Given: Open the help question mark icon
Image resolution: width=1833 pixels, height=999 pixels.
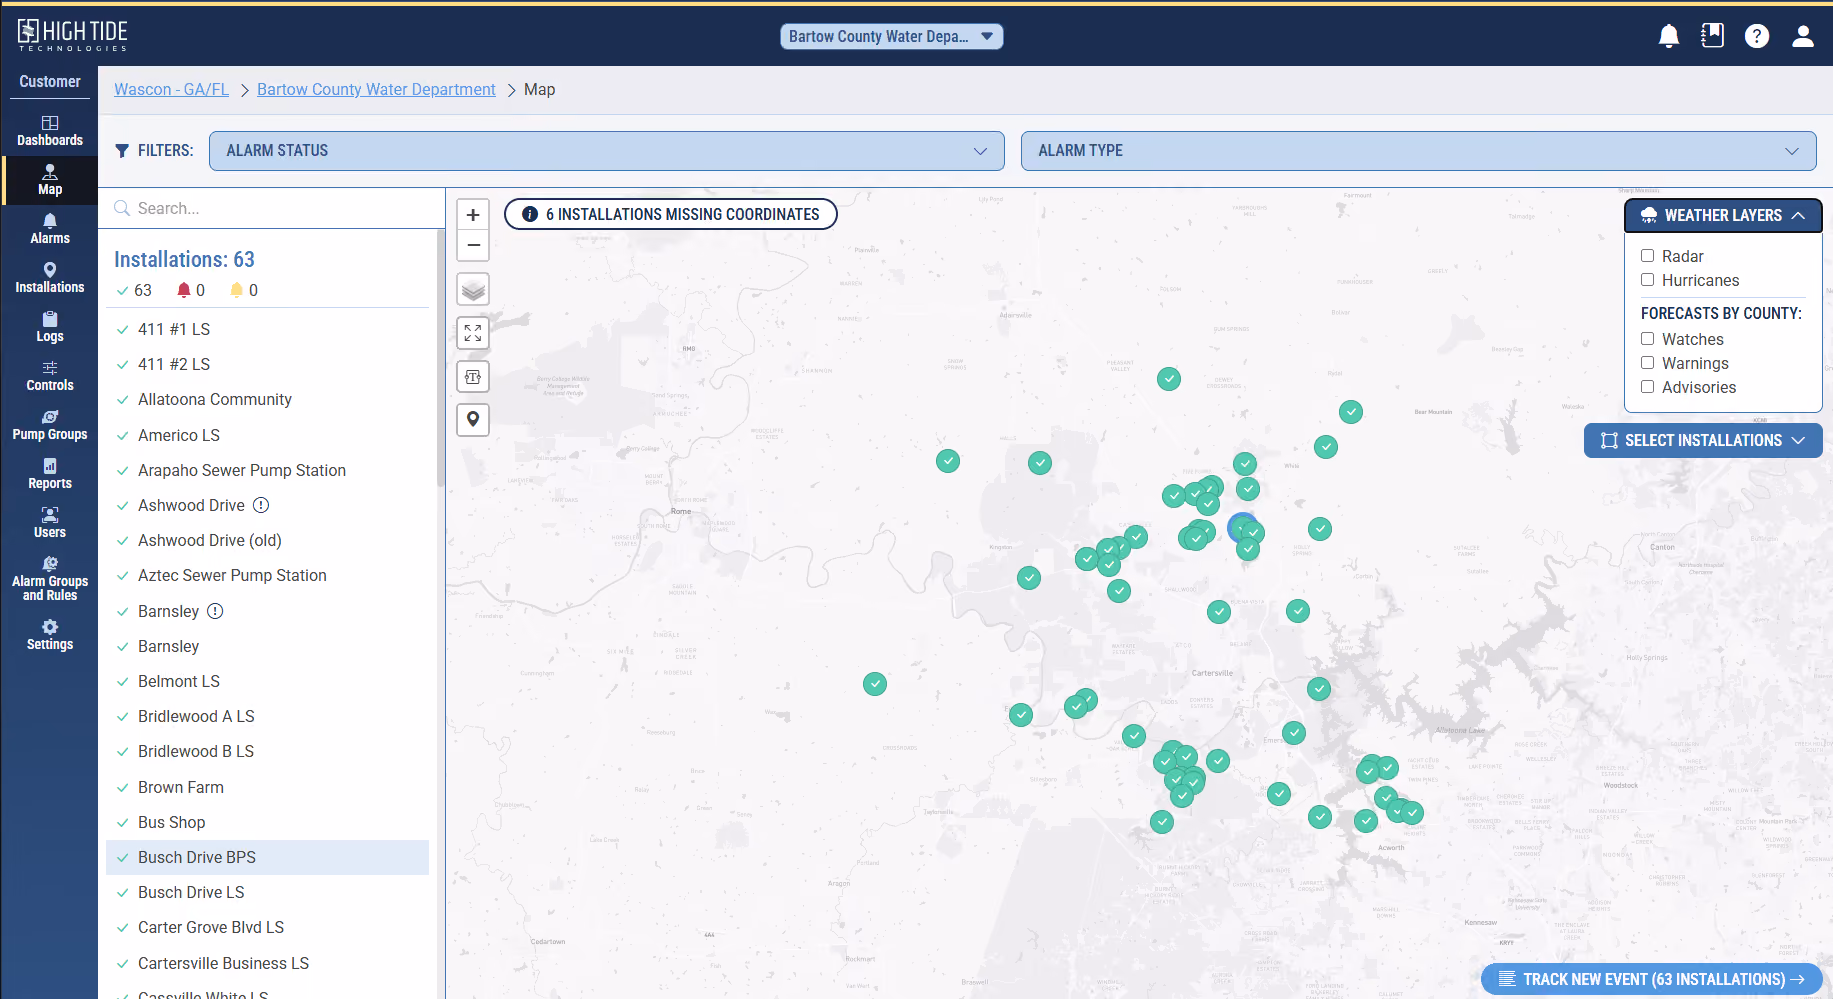Looking at the screenshot, I should pyautogui.click(x=1757, y=36).
